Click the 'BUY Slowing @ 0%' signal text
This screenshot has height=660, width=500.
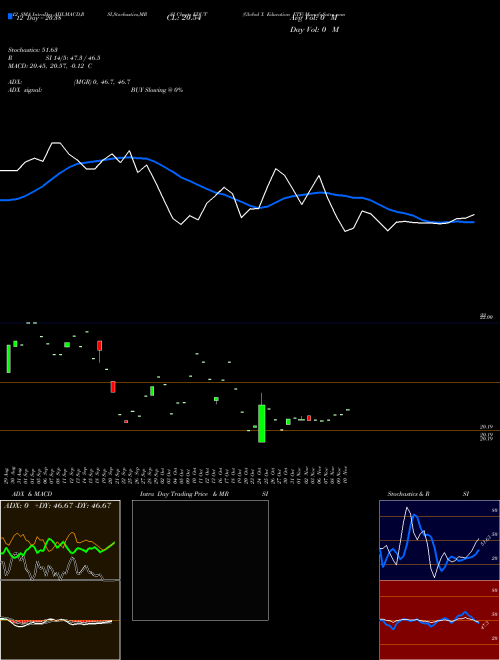pyautogui.click(x=157, y=90)
